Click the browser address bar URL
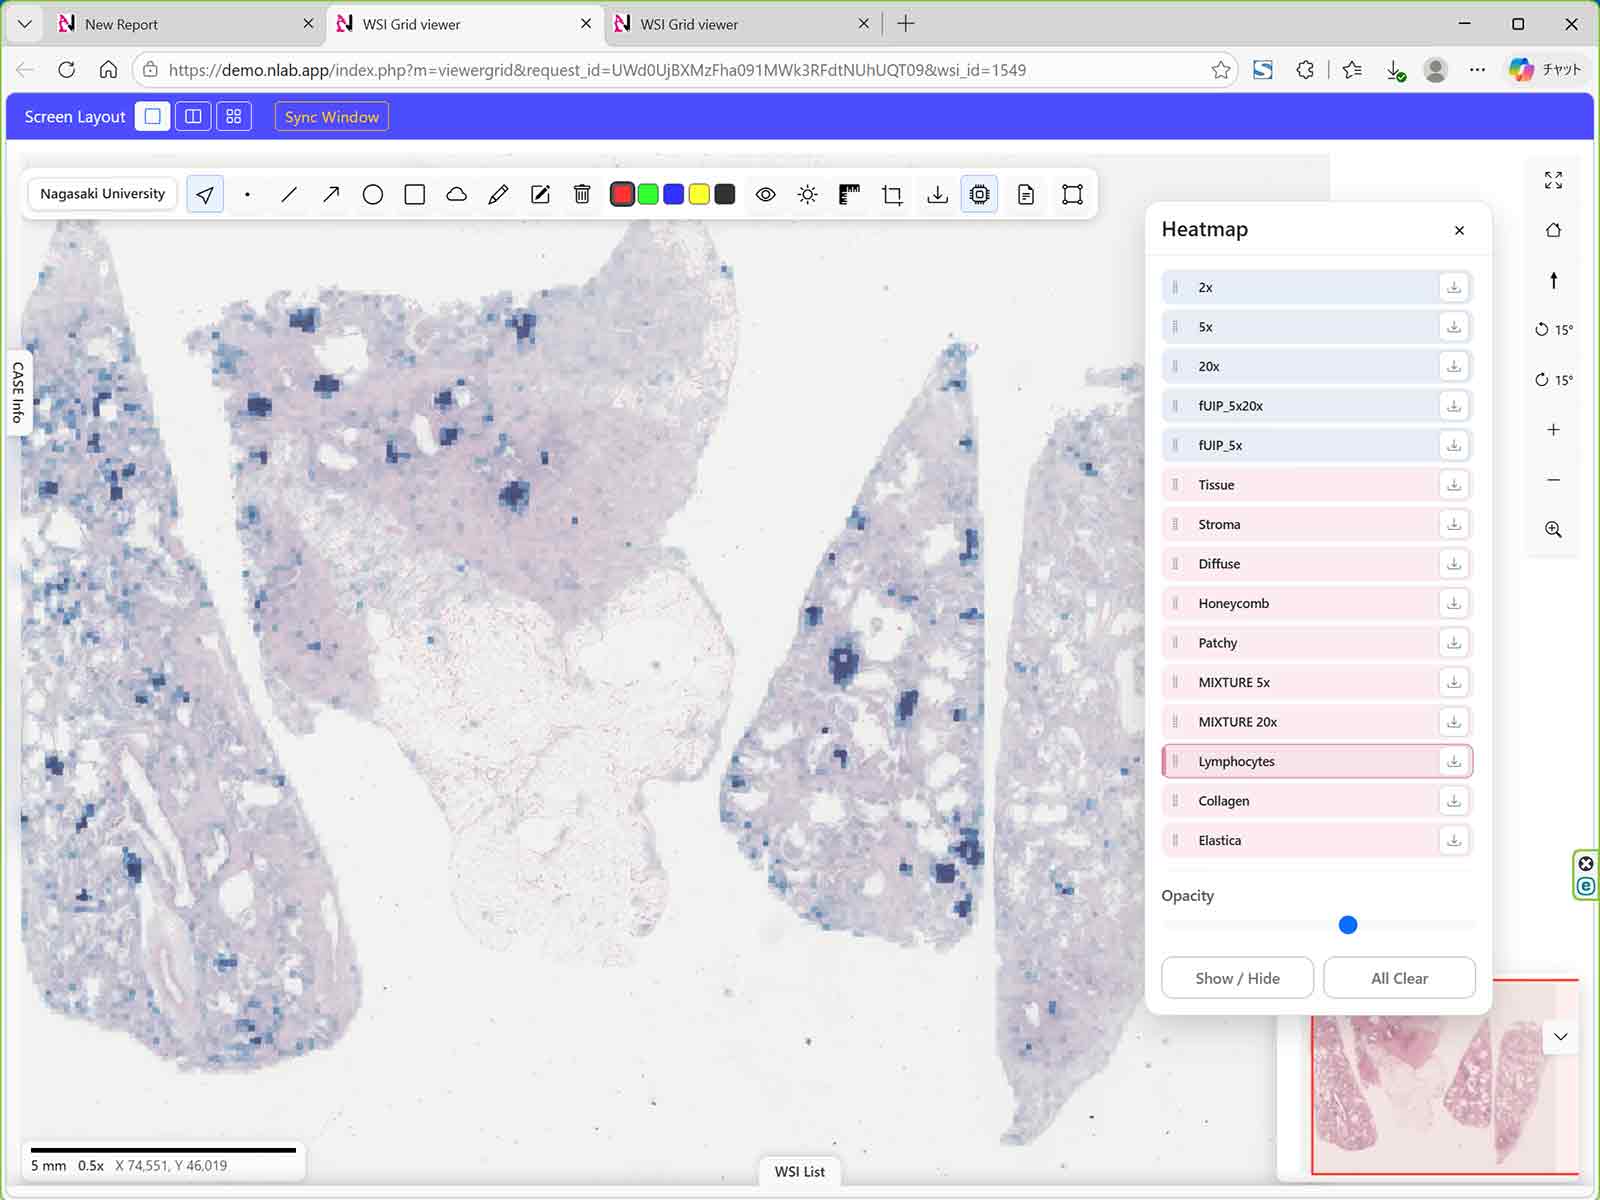The width and height of the screenshot is (1600, 1200). [597, 70]
